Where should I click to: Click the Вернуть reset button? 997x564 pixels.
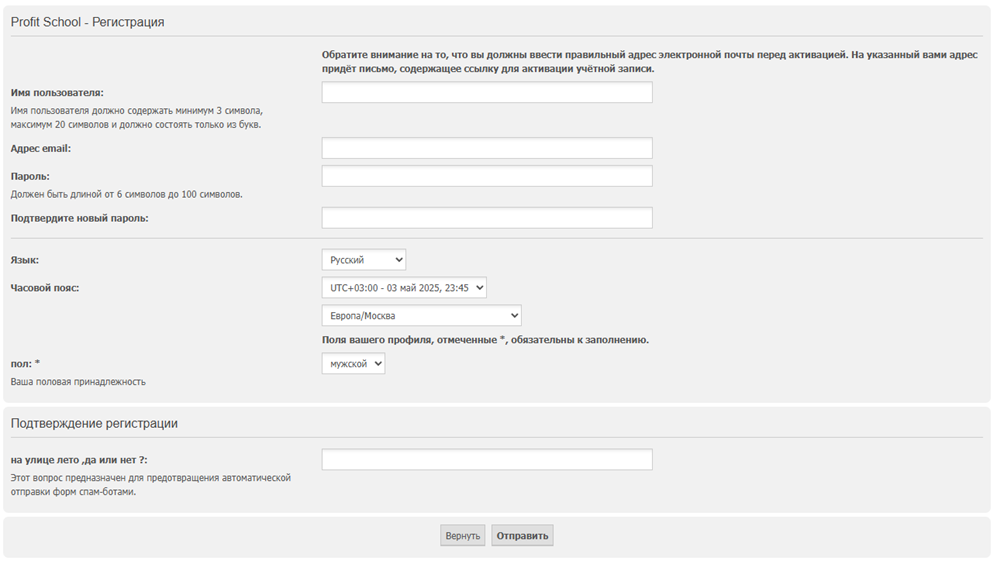(463, 535)
